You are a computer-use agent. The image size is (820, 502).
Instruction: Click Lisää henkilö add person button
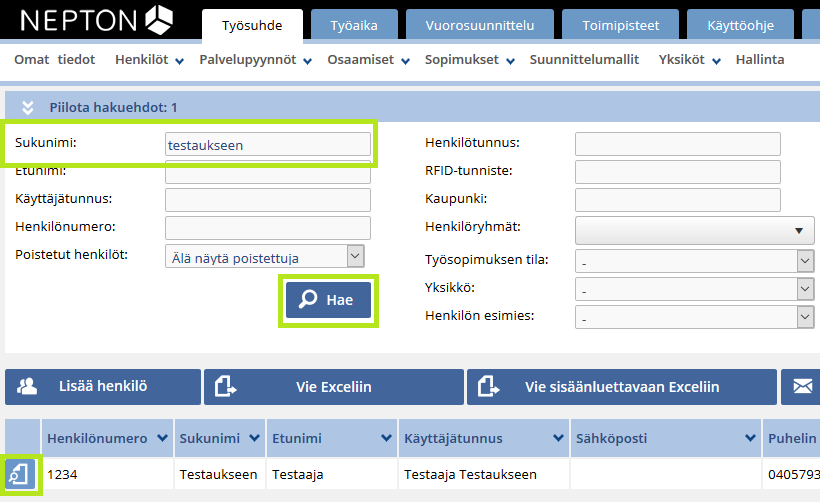coord(103,386)
